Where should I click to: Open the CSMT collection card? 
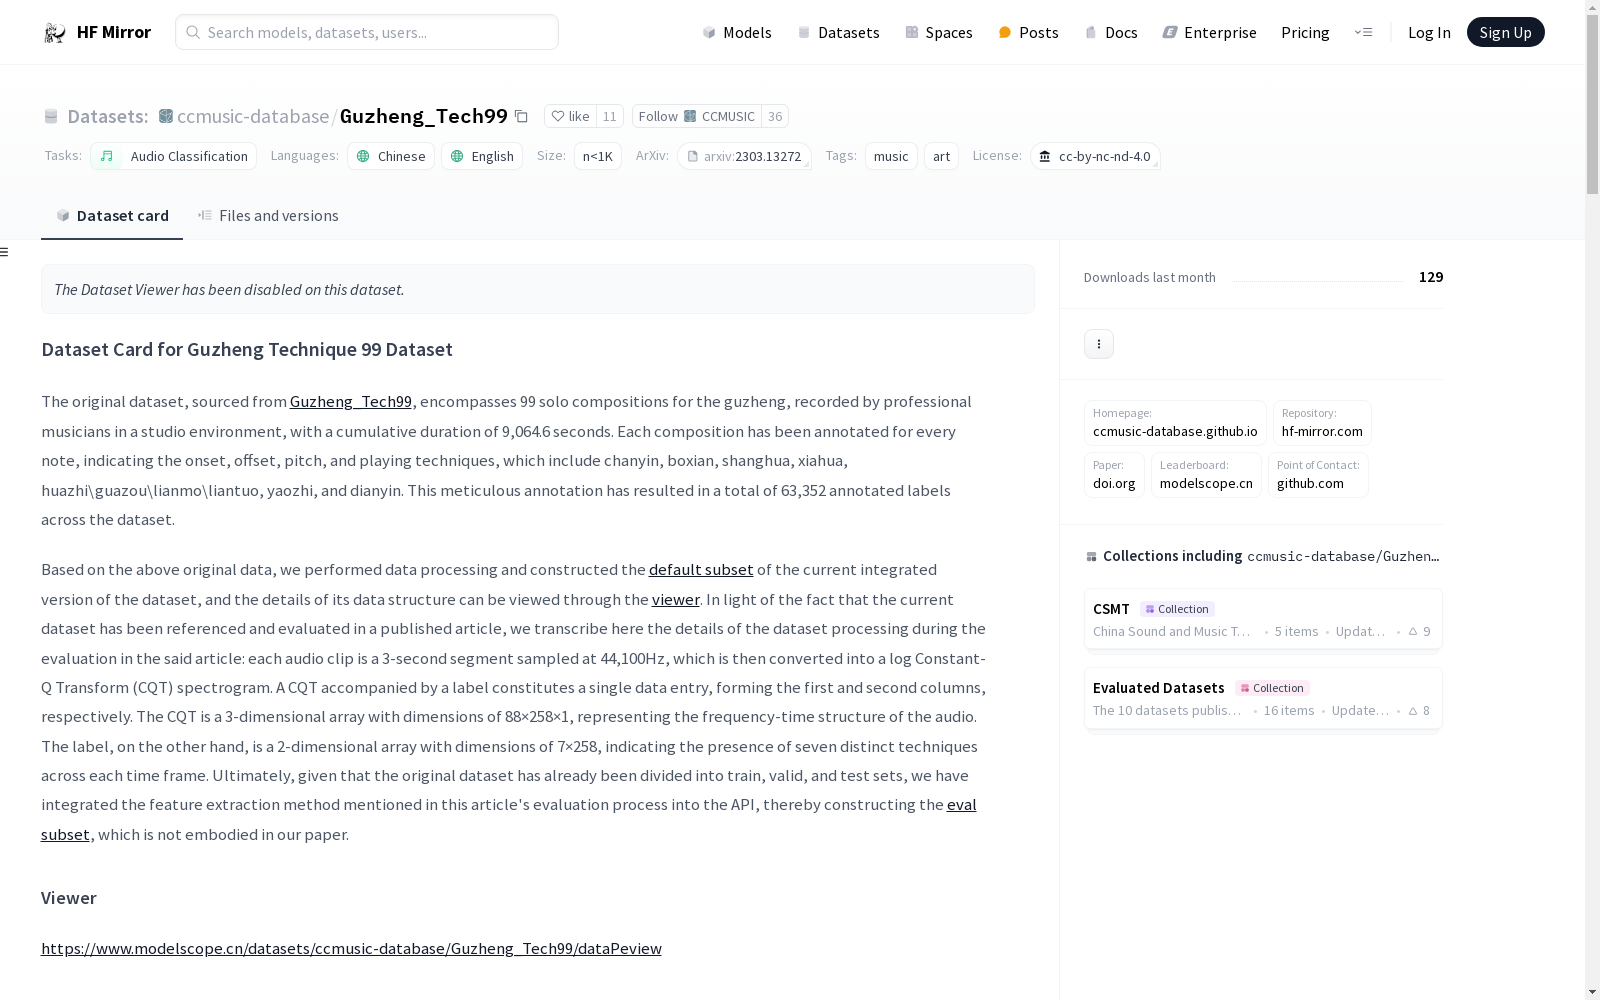[1262, 619]
